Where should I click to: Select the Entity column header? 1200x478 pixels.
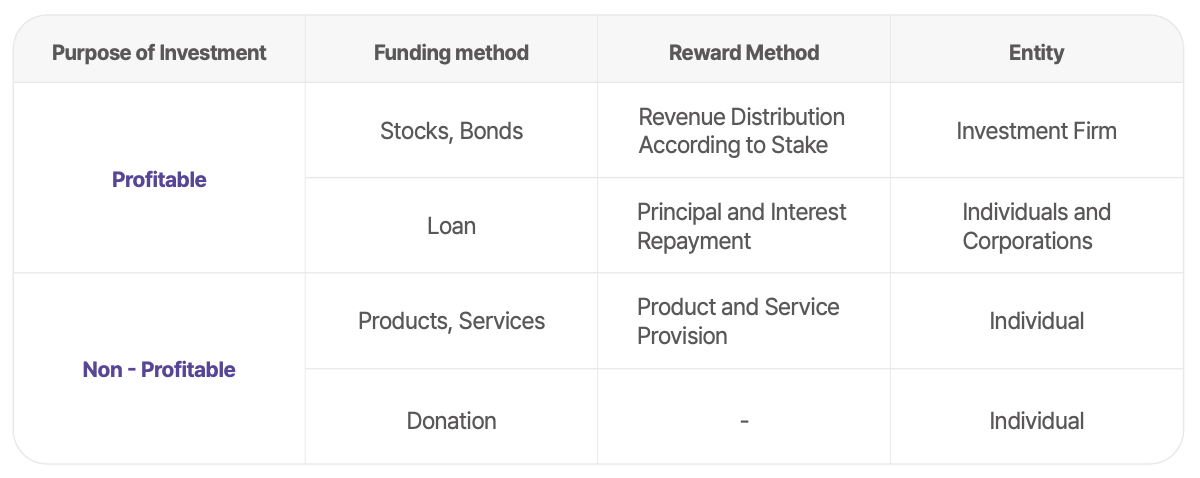[1036, 52]
